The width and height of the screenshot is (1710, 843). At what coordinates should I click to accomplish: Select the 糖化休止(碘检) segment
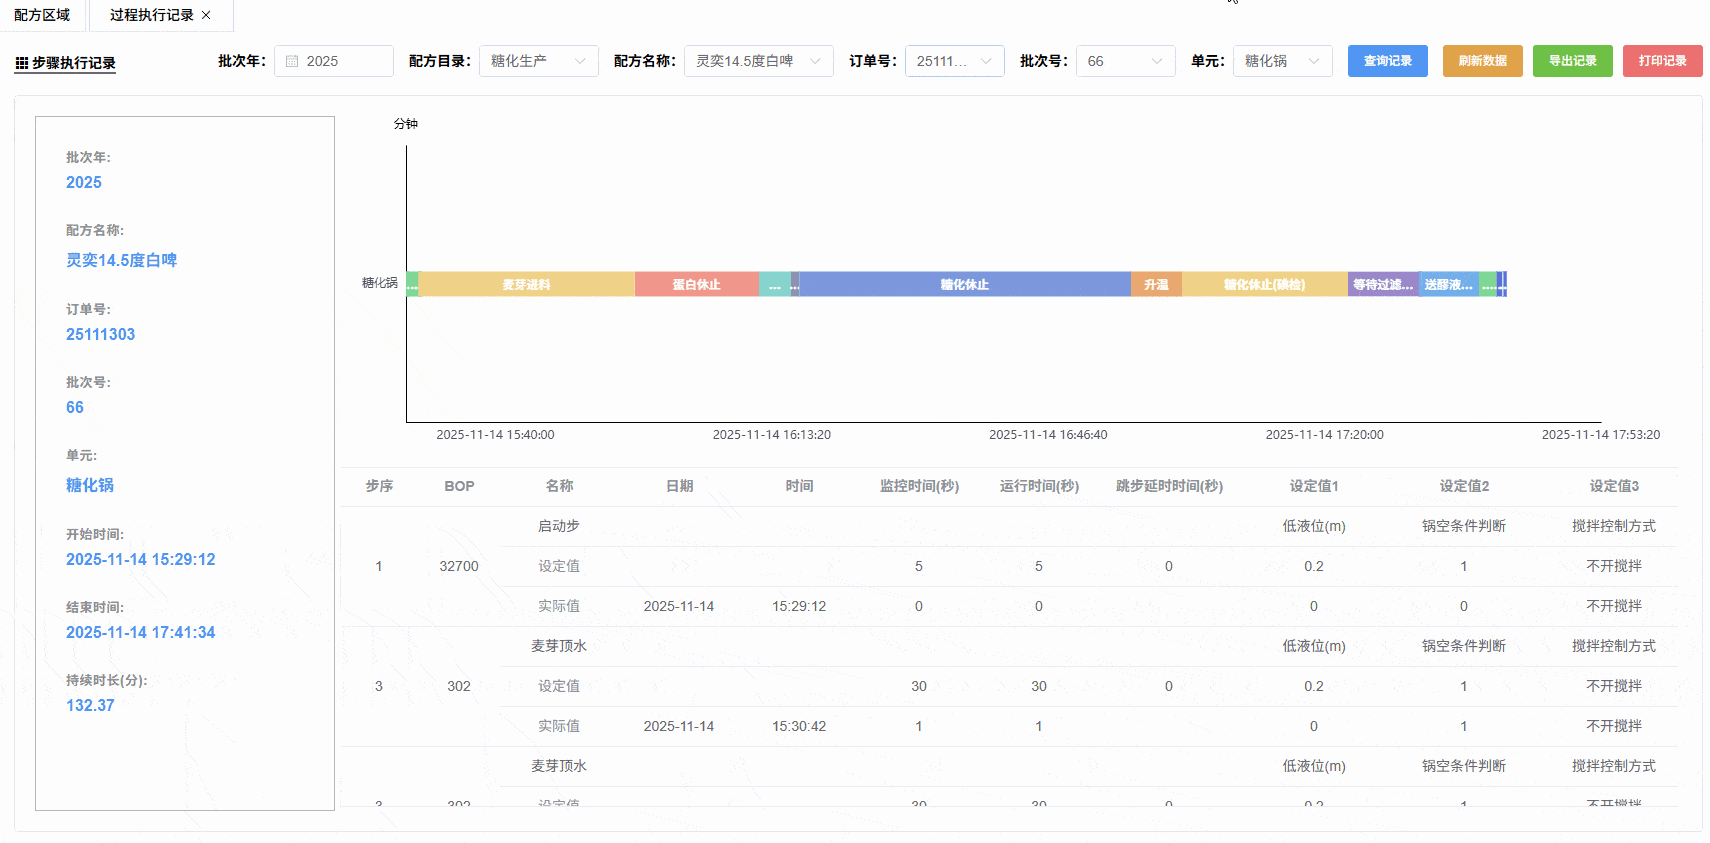pos(1265,284)
